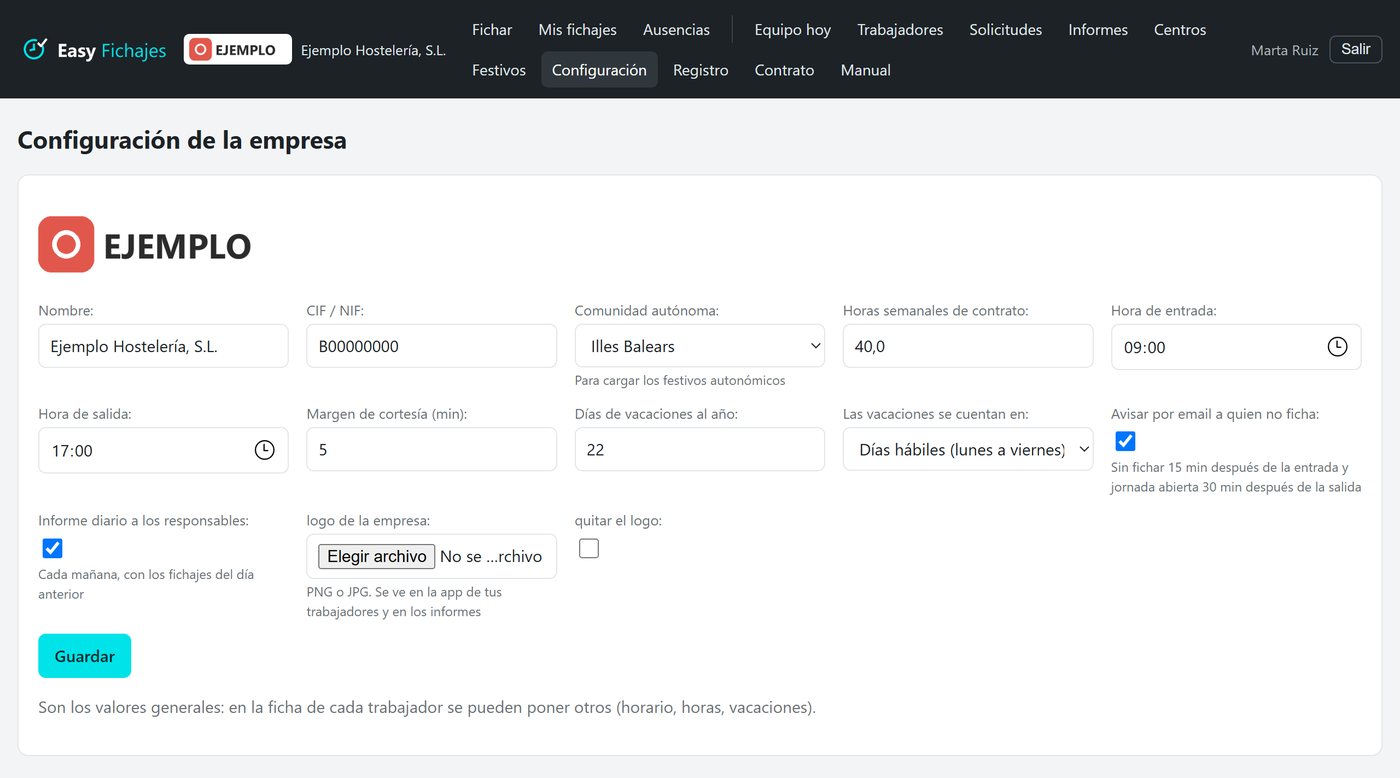Click the EJEMPLO company badge in header

point(238,49)
